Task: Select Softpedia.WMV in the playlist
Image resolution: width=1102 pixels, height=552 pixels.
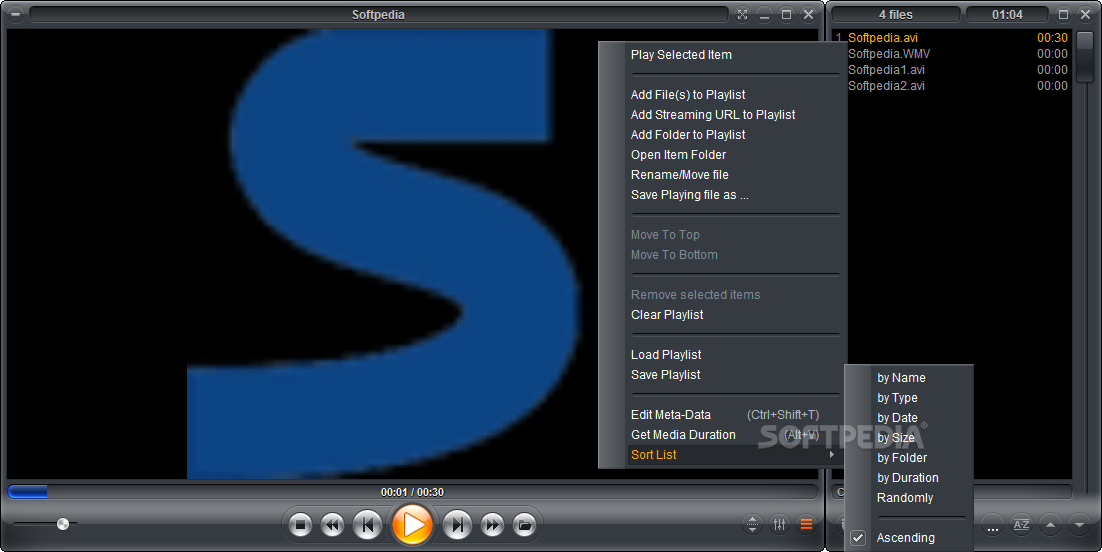Action: coord(888,54)
